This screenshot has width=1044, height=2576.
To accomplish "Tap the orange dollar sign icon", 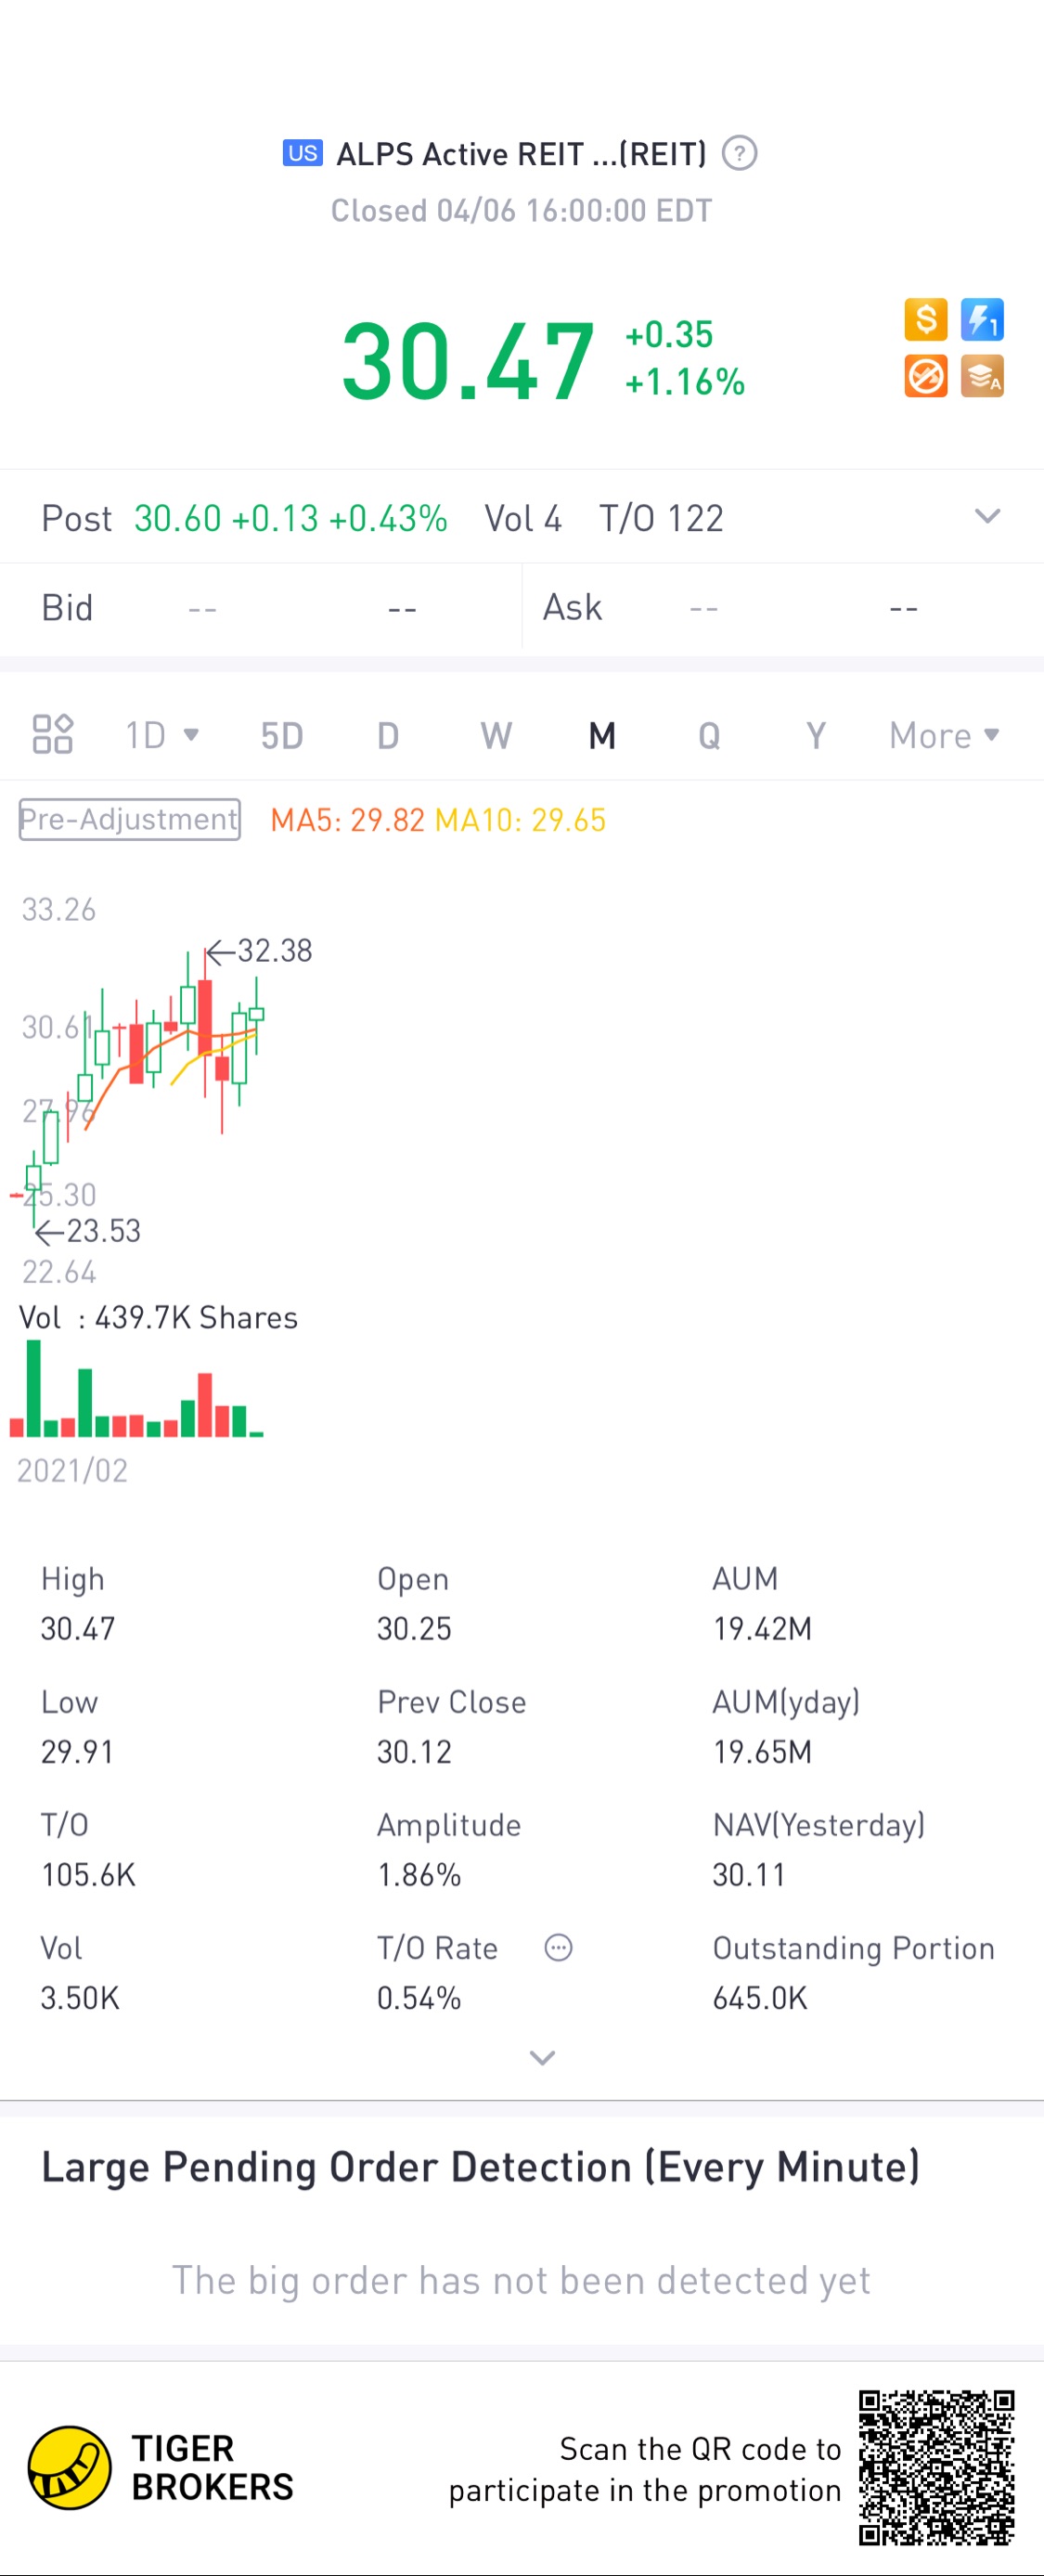I will click(x=925, y=320).
